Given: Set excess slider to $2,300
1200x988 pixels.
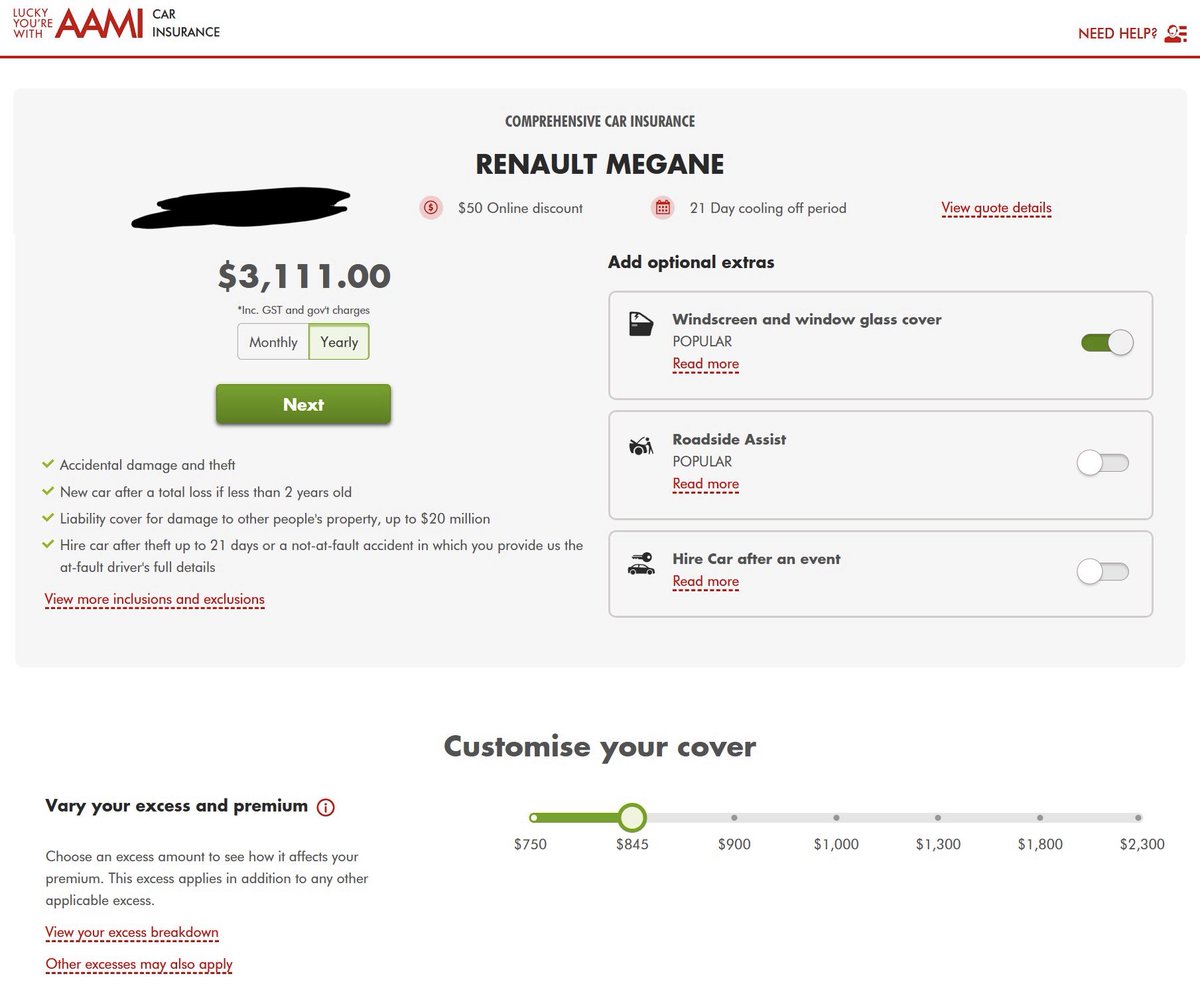Looking at the screenshot, I should click(x=1139, y=818).
